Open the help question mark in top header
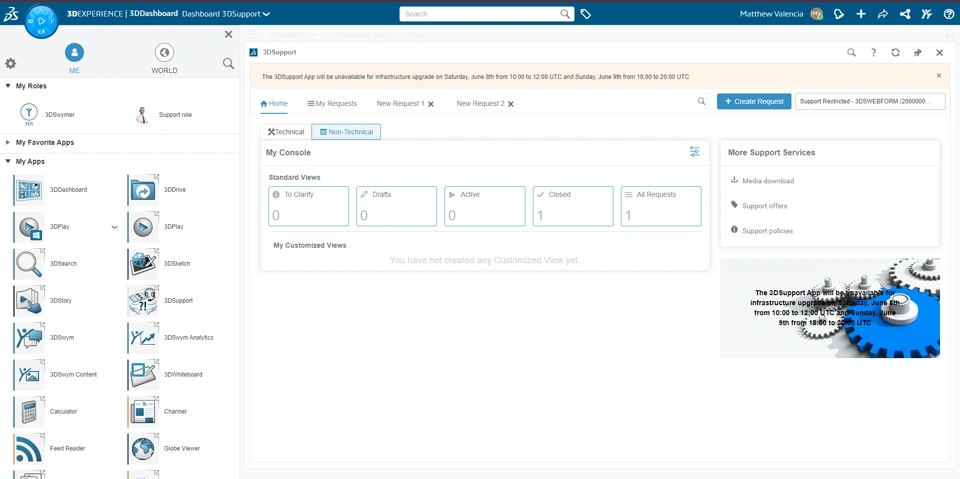The height and width of the screenshot is (479, 960). point(948,14)
